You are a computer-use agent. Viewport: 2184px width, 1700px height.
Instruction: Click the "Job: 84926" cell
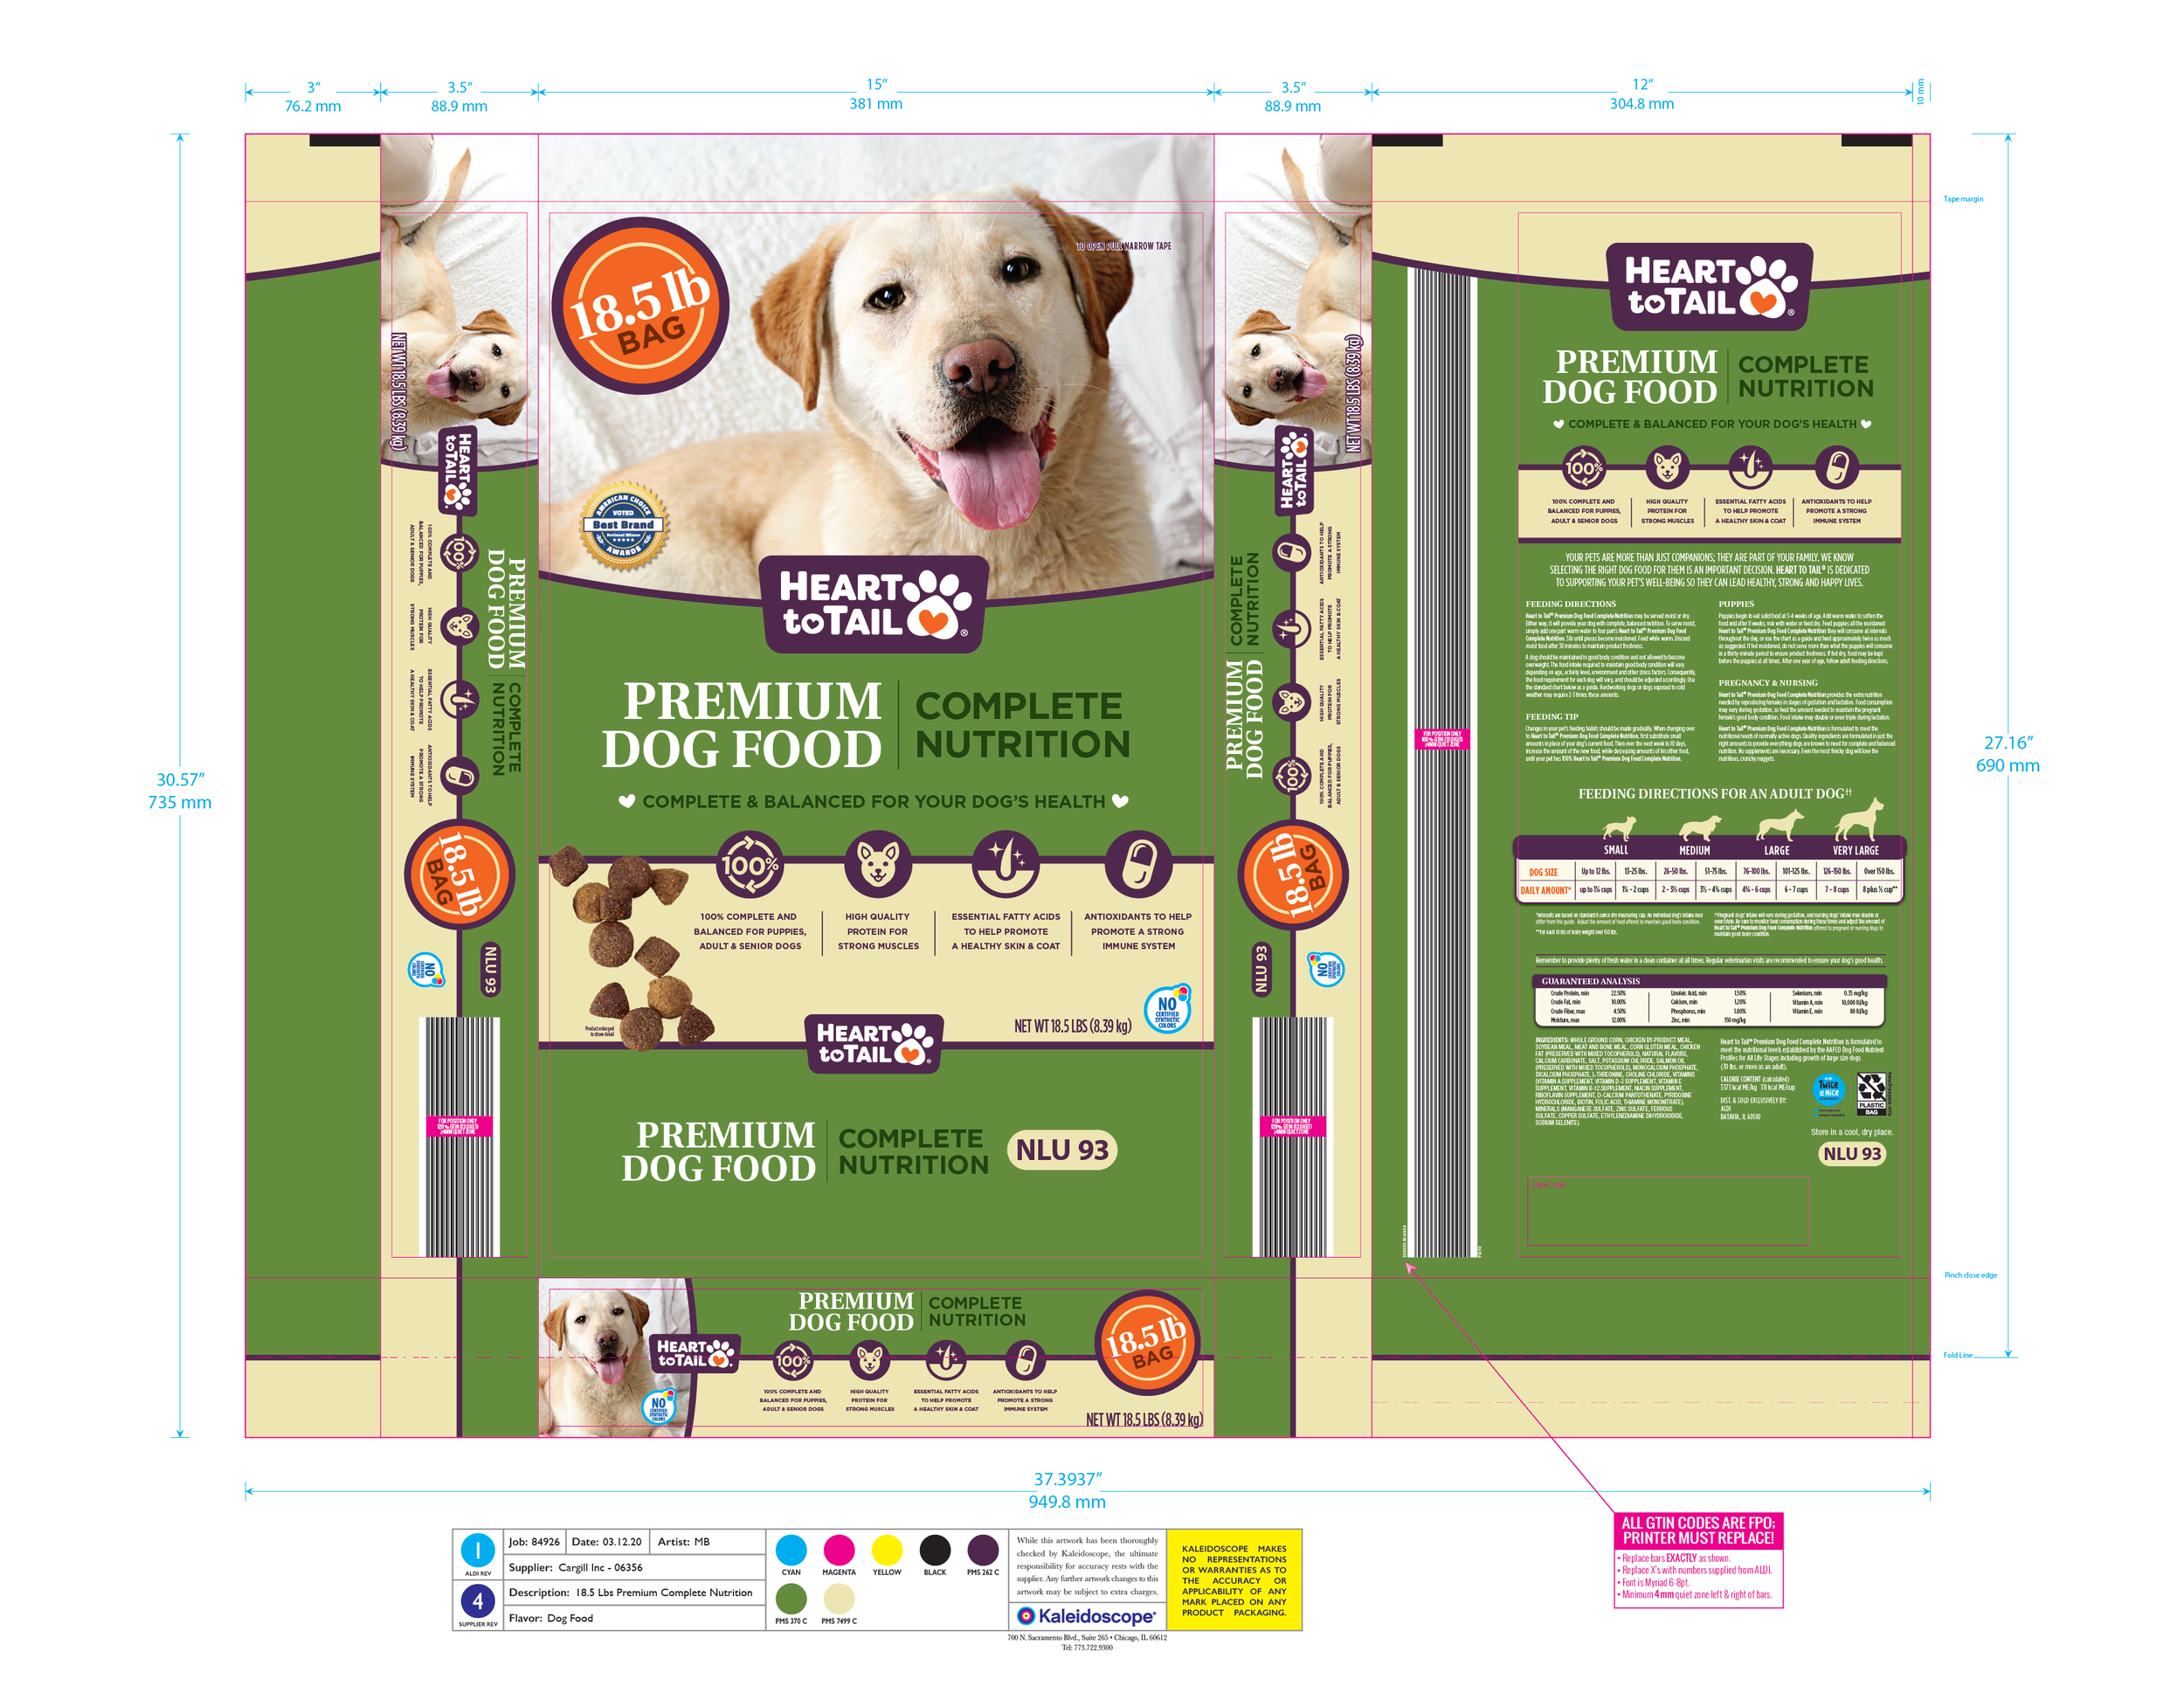[535, 1542]
